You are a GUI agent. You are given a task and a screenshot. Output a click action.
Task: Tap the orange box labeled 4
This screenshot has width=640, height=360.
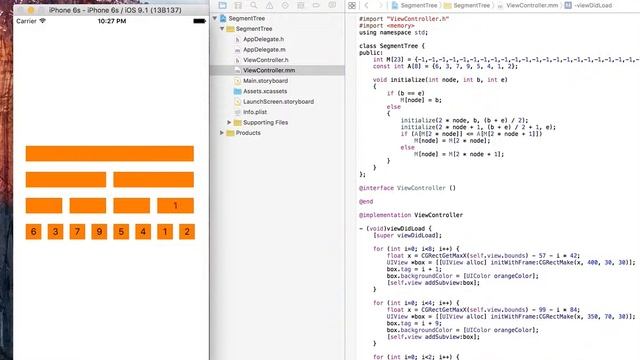coord(143,232)
